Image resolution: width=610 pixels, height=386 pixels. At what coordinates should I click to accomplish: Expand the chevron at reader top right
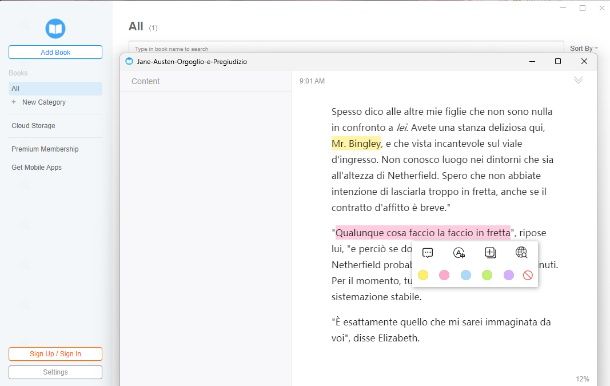(578, 80)
